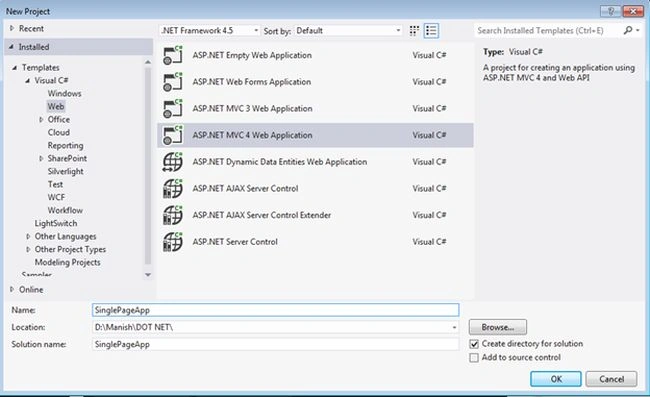Switch to medium icons list view
This screenshot has width=650, height=397.
pos(431,31)
